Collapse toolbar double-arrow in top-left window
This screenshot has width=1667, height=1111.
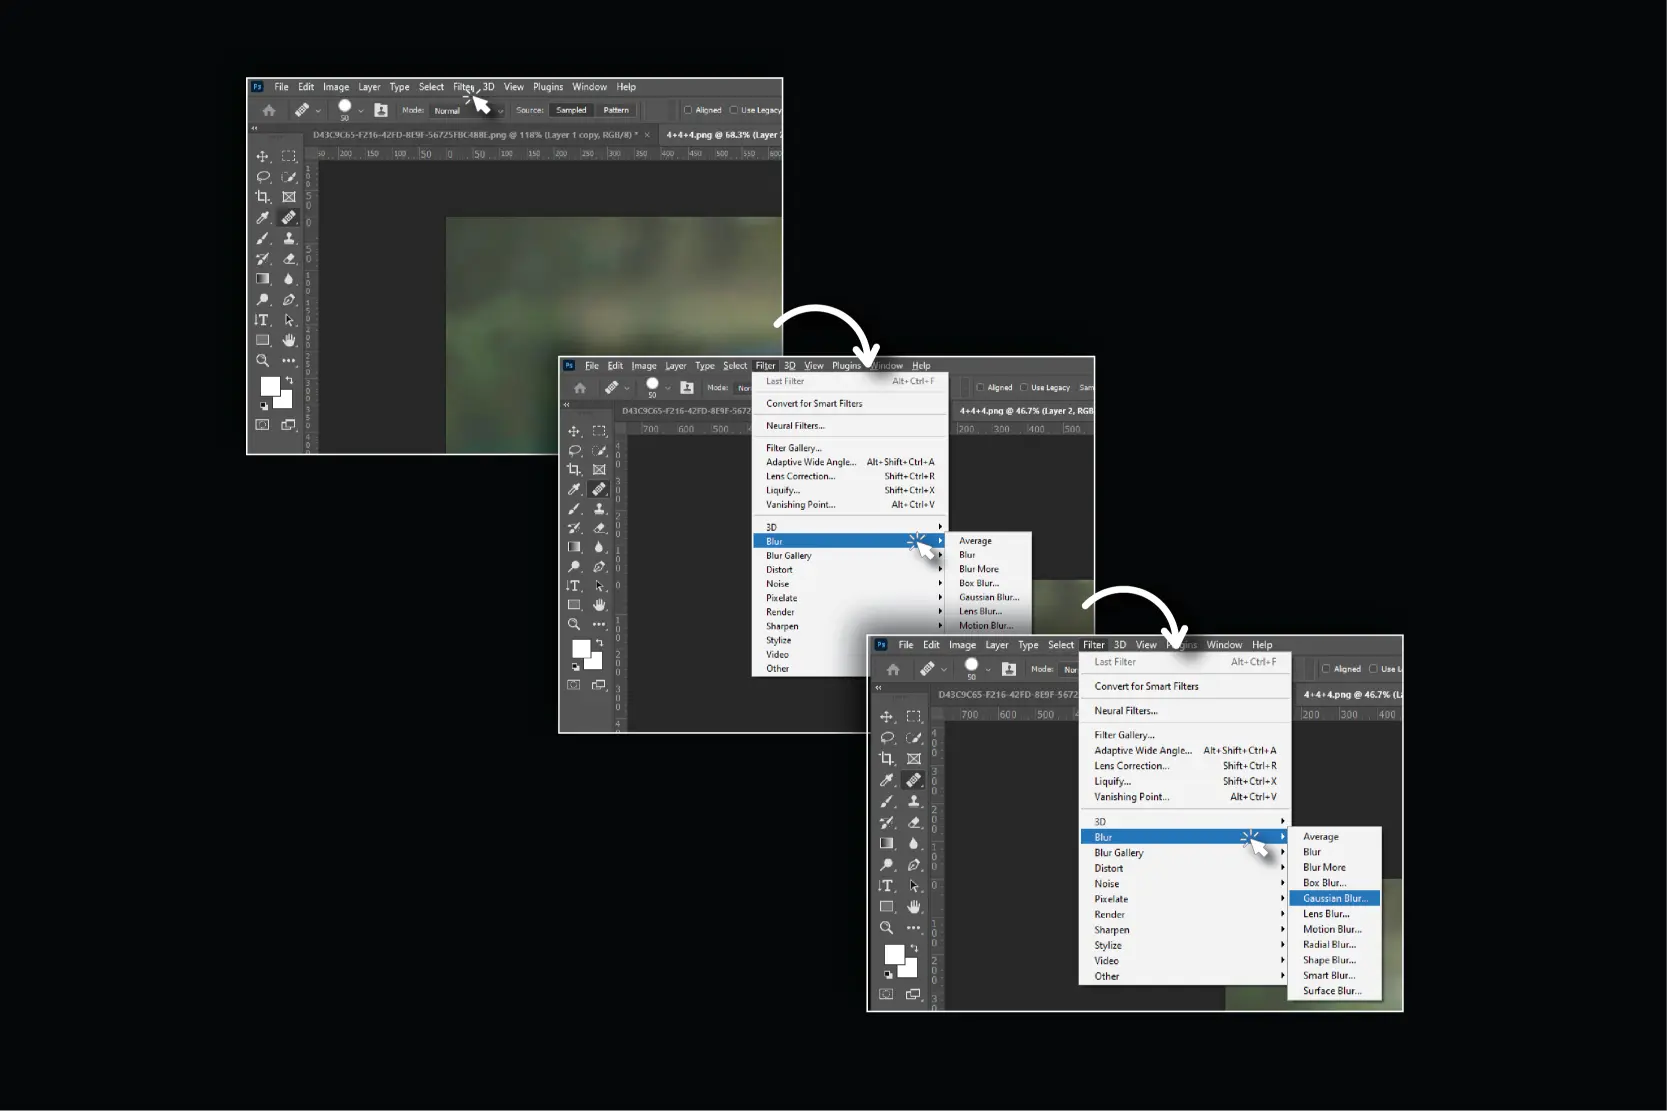254,128
